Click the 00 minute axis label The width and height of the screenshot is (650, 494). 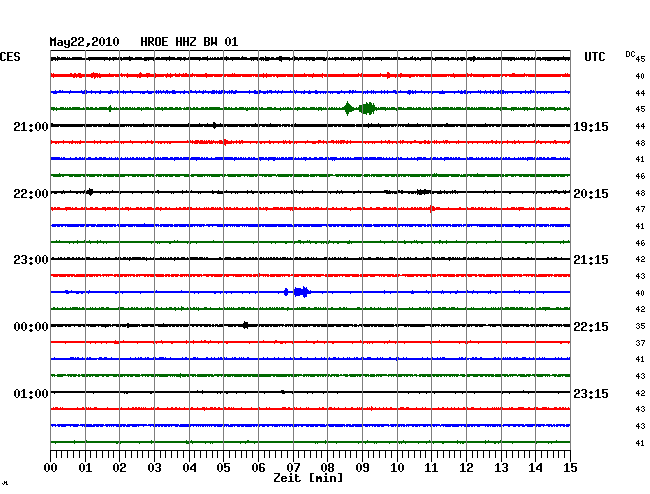pos(51,467)
